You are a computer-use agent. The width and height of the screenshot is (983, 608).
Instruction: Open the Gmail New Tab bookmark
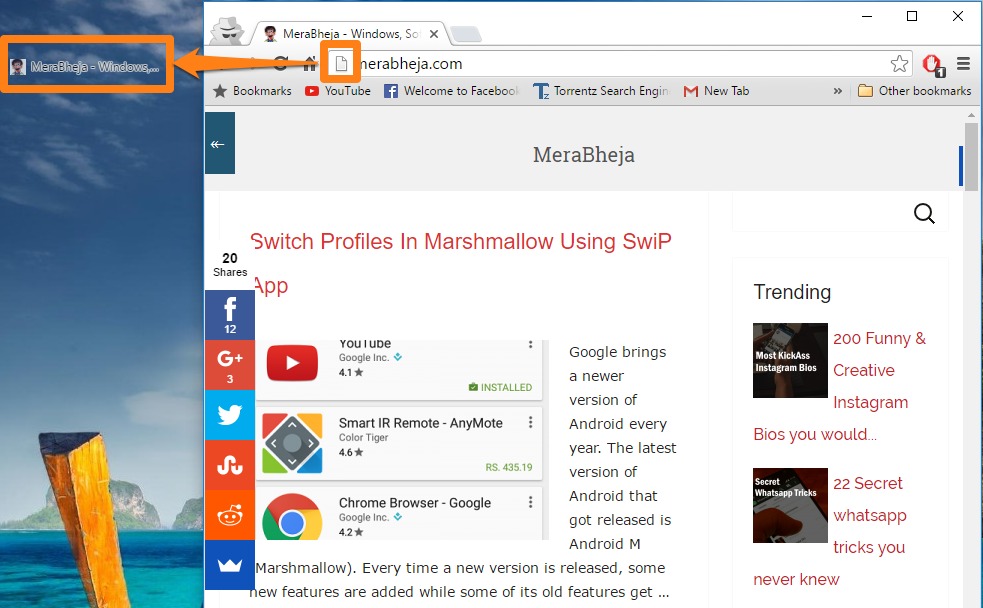pyautogui.click(x=716, y=91)
